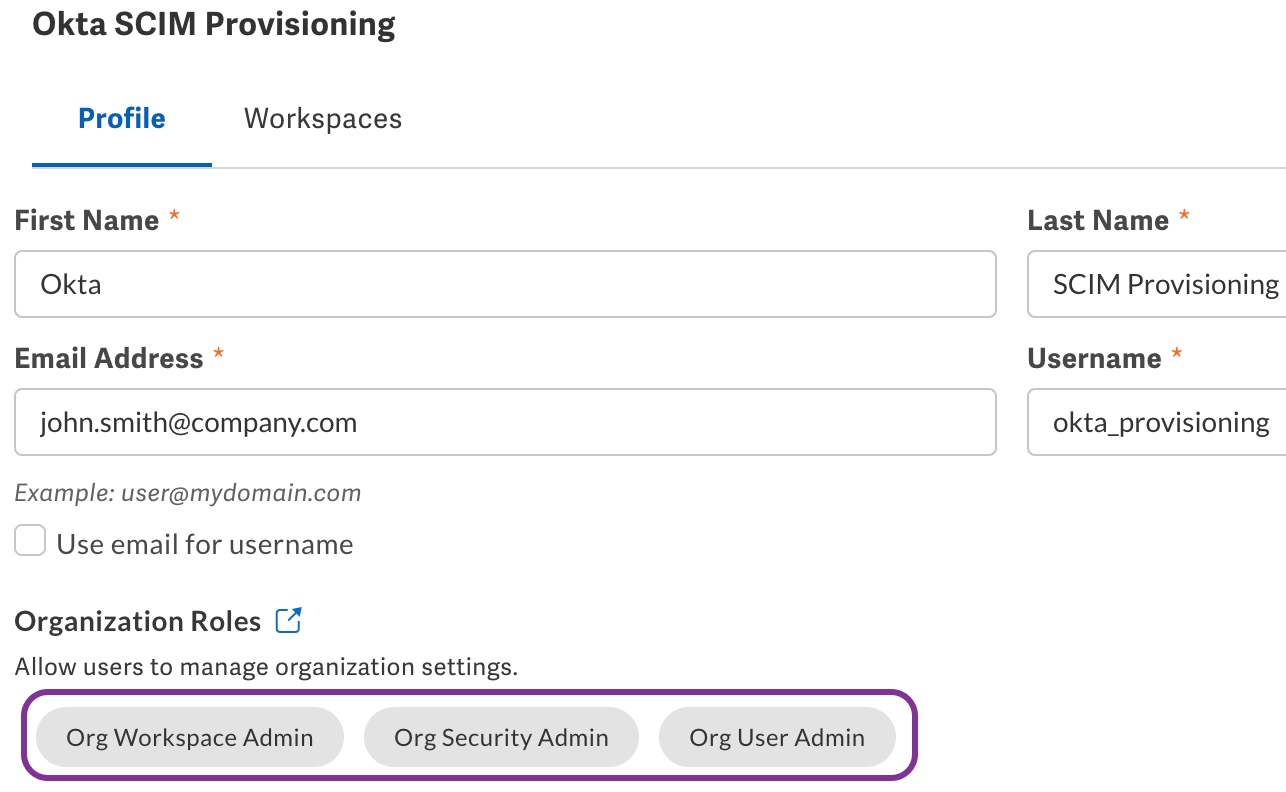
Task: Click the Email Address label
Action: 109,358
